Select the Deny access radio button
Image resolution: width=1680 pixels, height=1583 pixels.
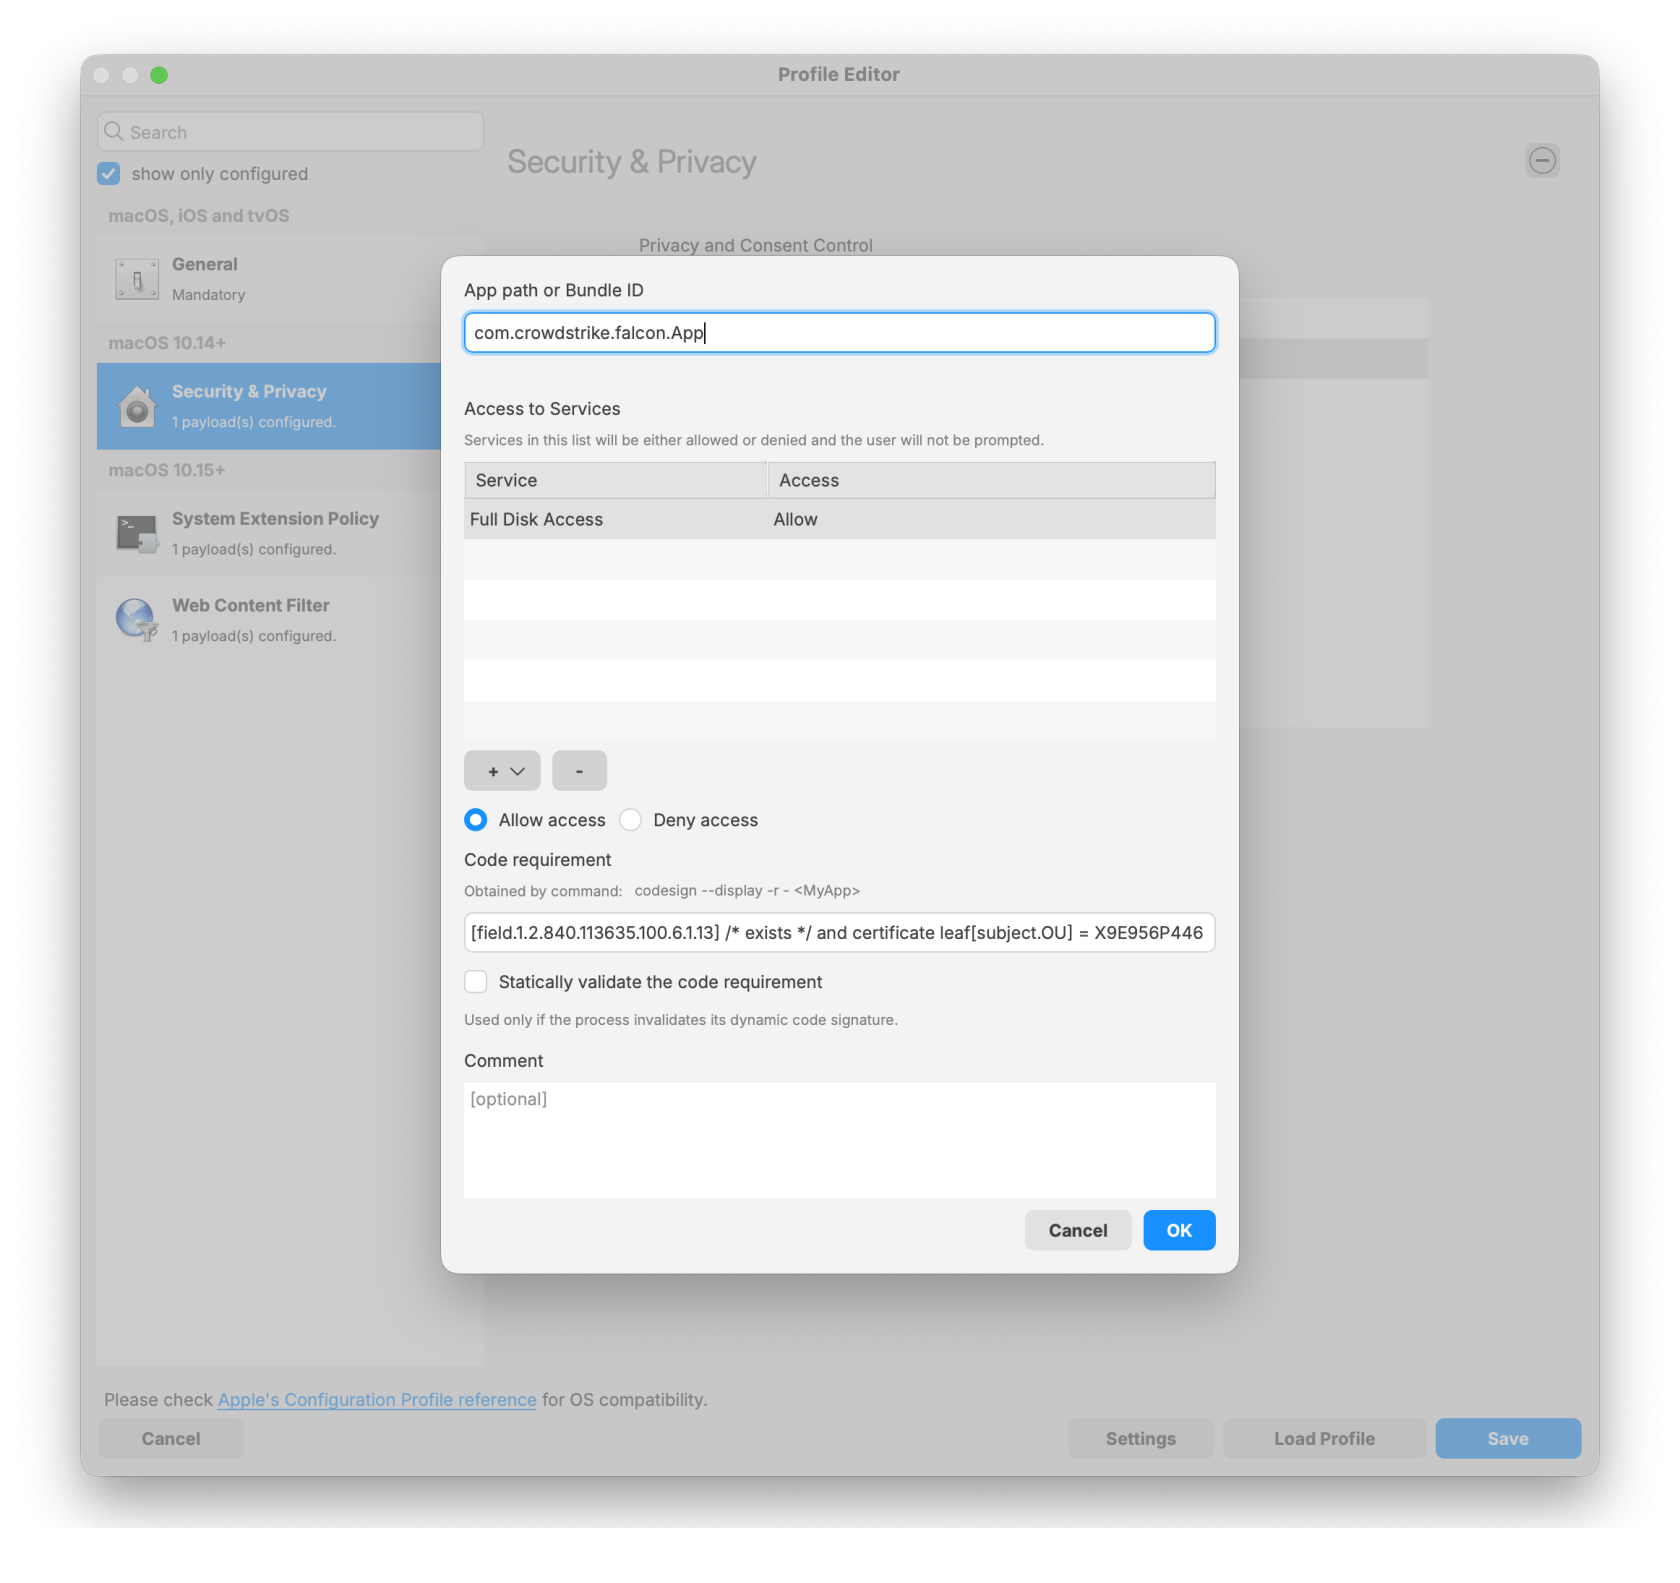(x=630, y=820)
